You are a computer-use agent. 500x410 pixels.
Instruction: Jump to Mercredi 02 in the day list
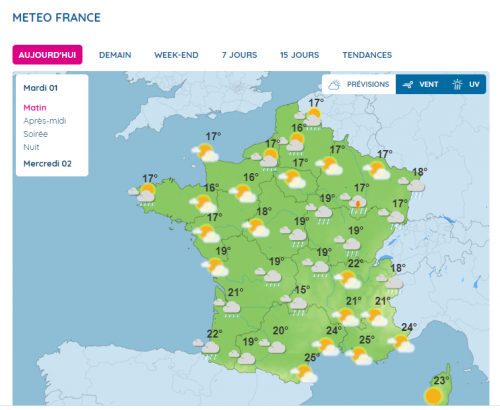47,164
